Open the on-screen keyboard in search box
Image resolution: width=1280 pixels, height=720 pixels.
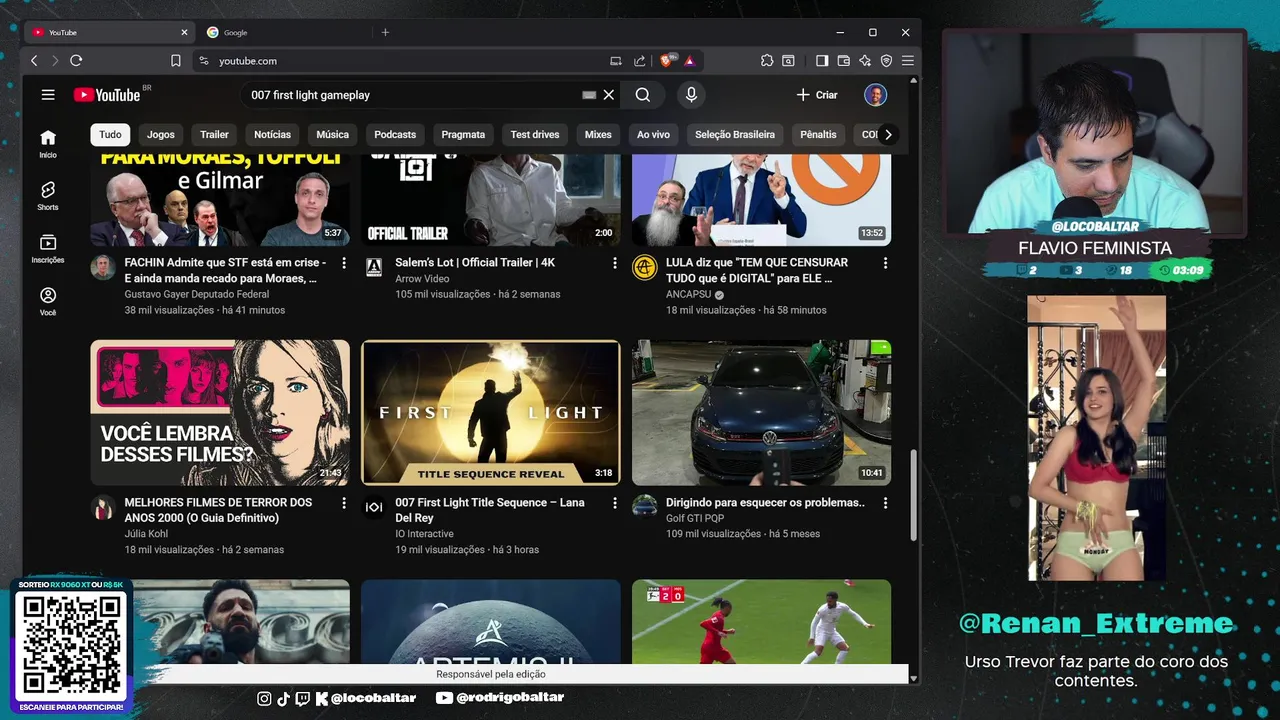[589, 95]
